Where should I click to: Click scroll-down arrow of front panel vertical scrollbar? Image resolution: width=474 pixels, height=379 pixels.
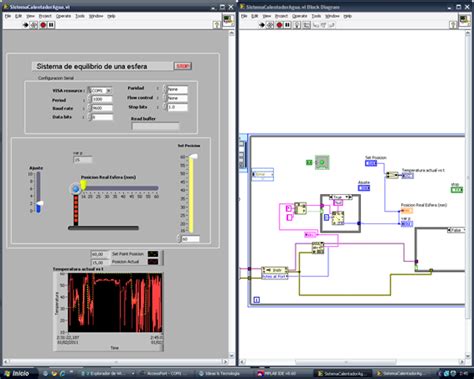coord(232,356)
